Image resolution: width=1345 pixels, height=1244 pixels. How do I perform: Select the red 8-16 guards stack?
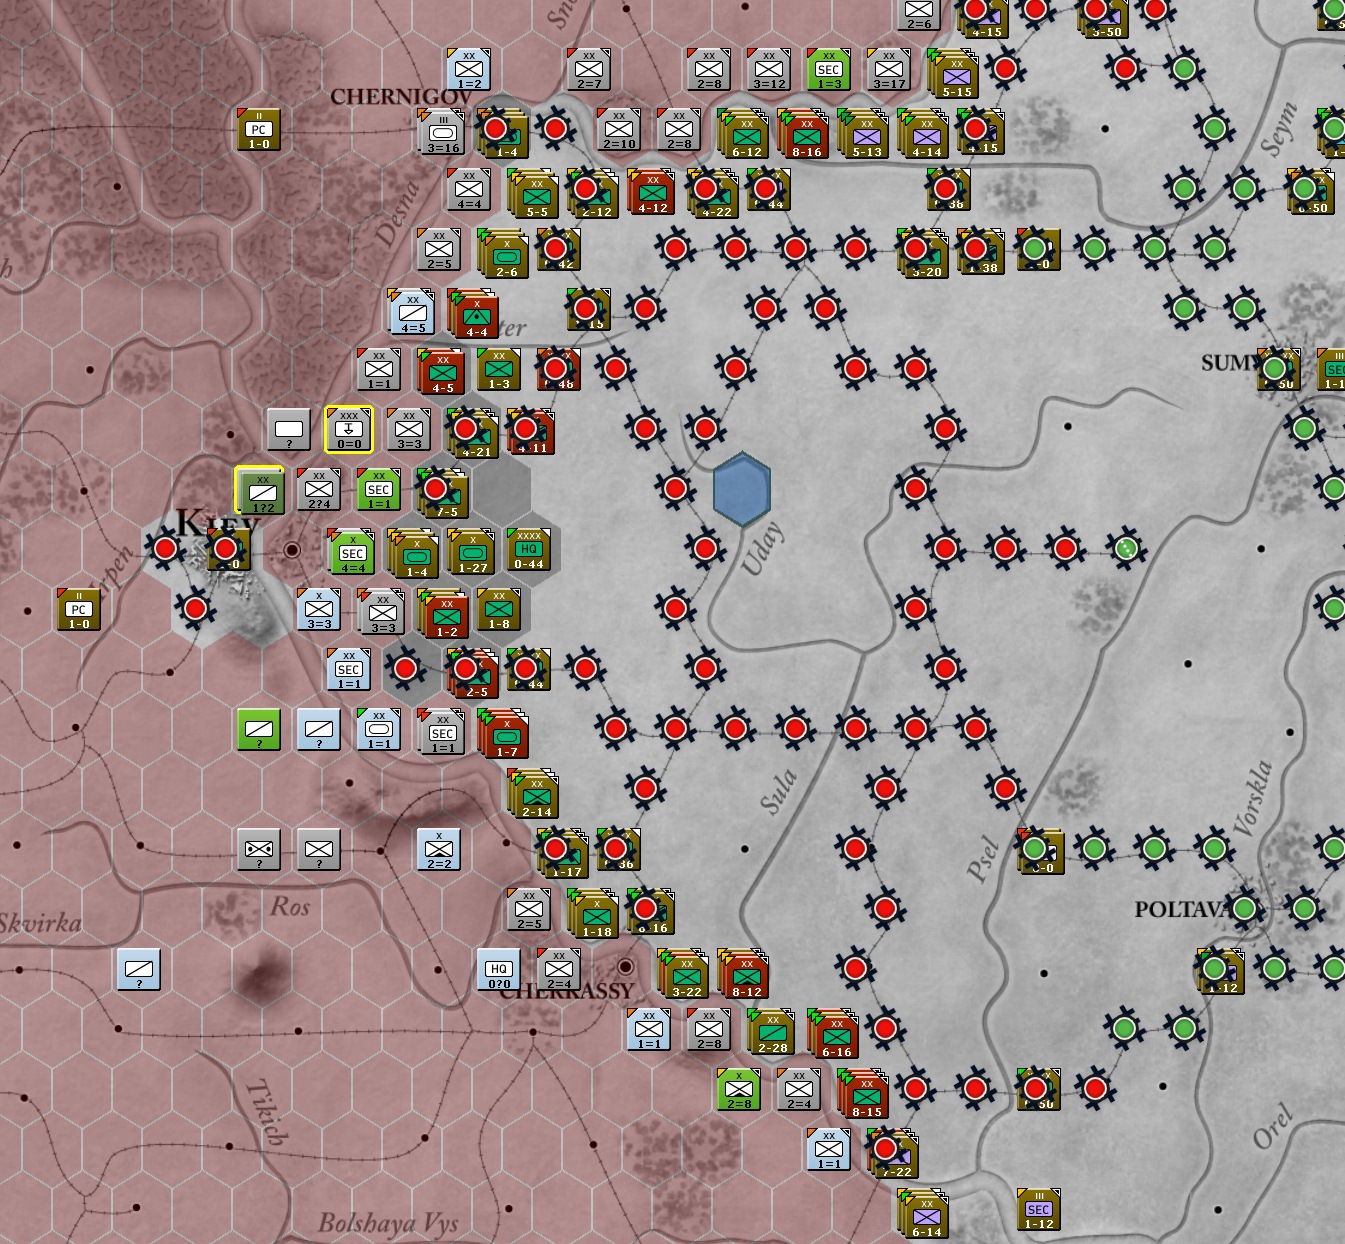(x=803, y=133)
